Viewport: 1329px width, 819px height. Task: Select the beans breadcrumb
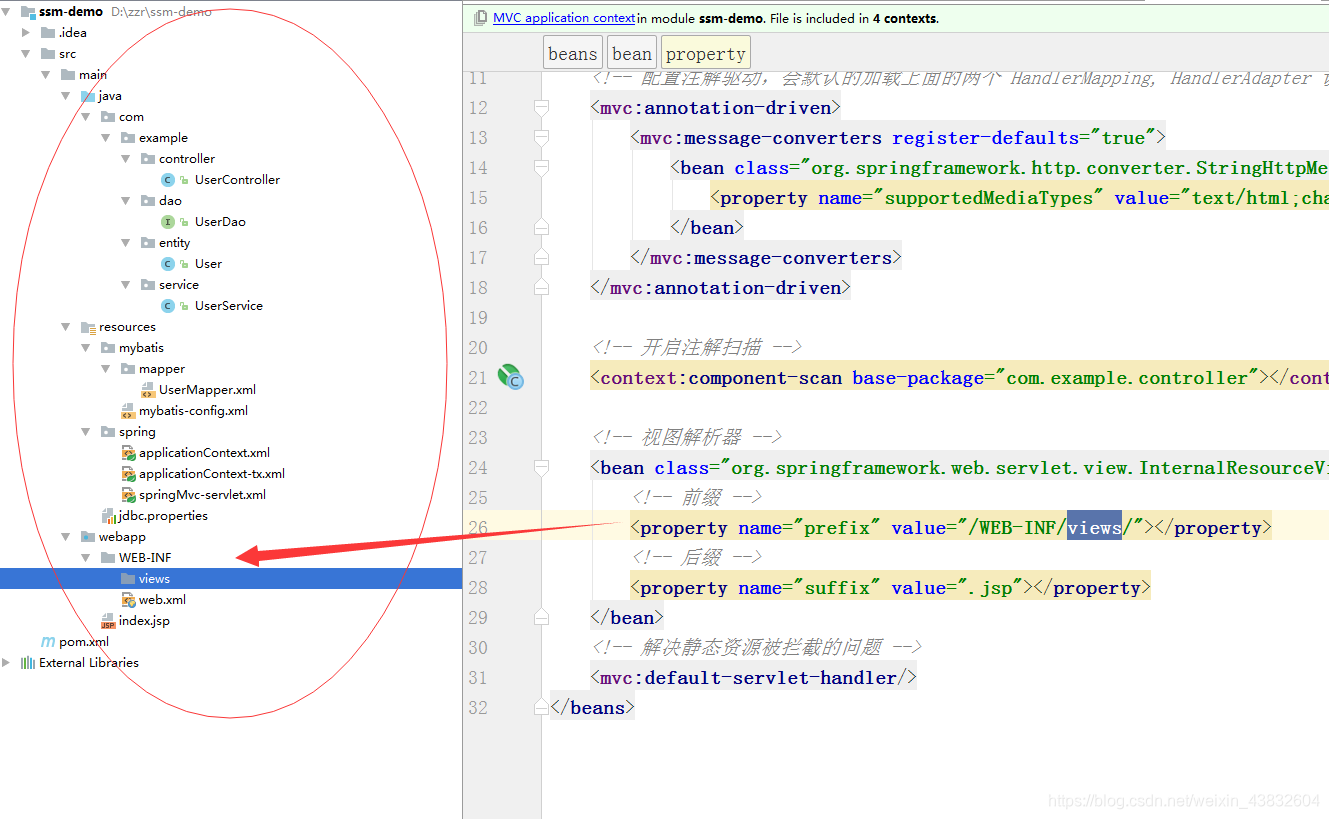(x=573, y=54)
